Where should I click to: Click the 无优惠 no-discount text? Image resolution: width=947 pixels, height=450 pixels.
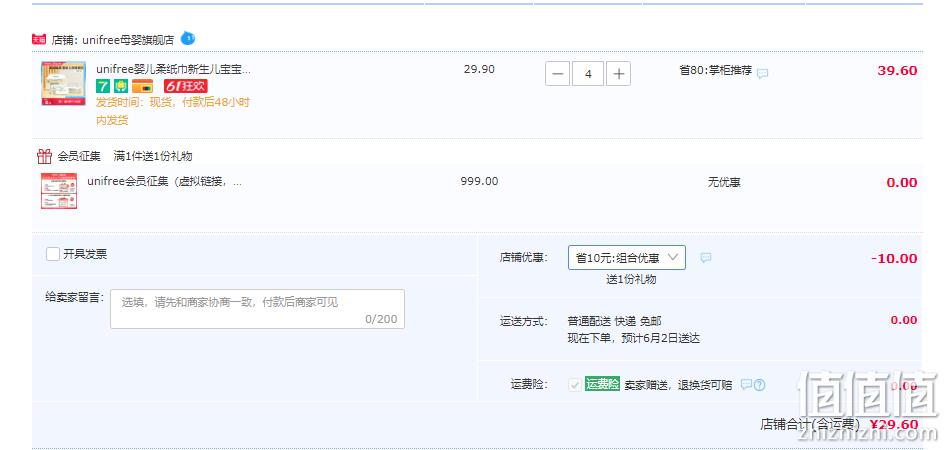point(724,182)
